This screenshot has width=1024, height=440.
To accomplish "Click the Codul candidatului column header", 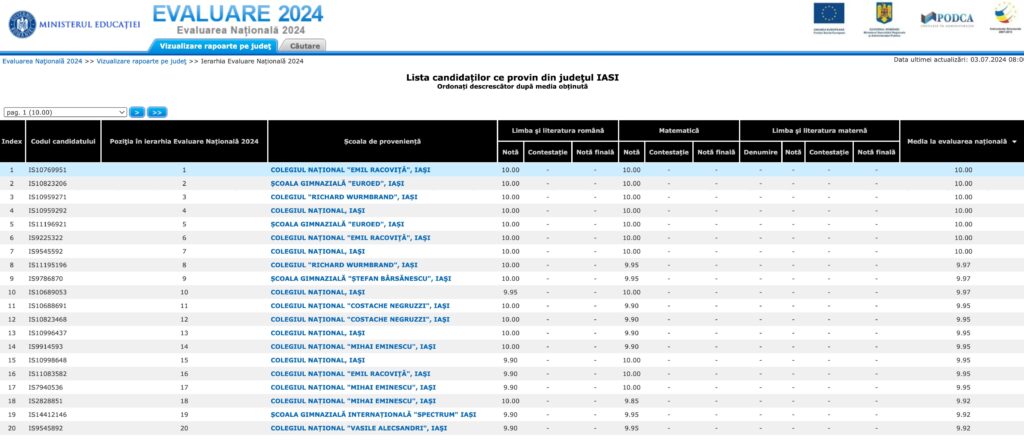I will click(x=62, y=142).
